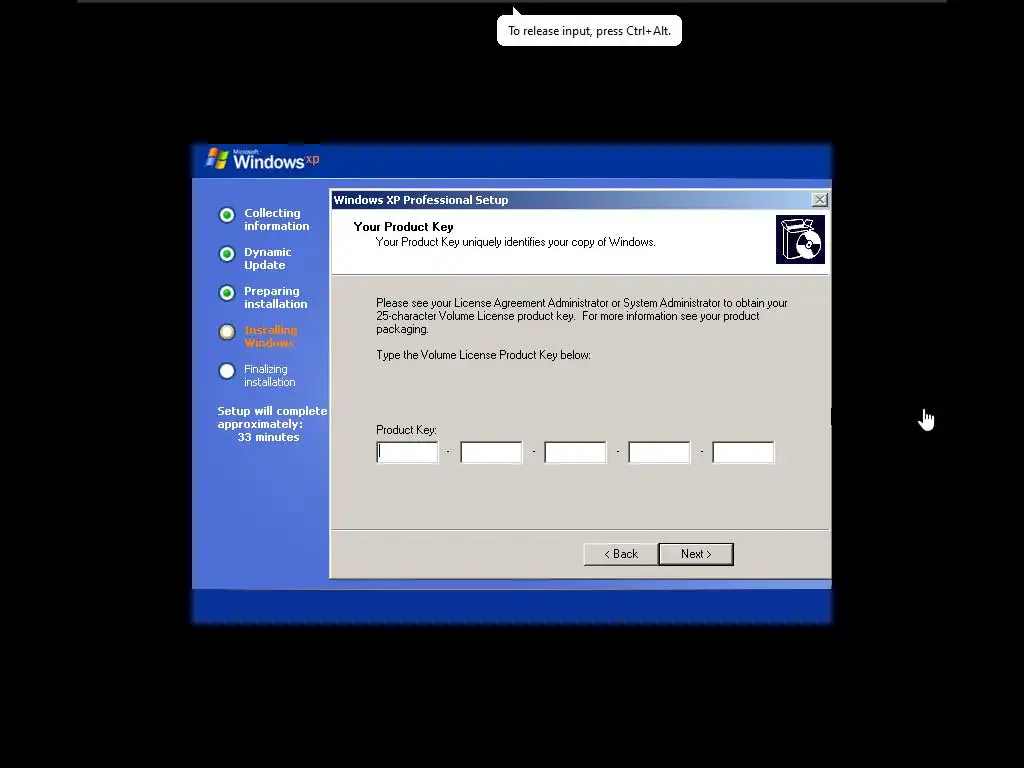Click the software box and CD icon
Viewport: 1024px width, 768px height.
pyautogui.click(x=800, y=240)
